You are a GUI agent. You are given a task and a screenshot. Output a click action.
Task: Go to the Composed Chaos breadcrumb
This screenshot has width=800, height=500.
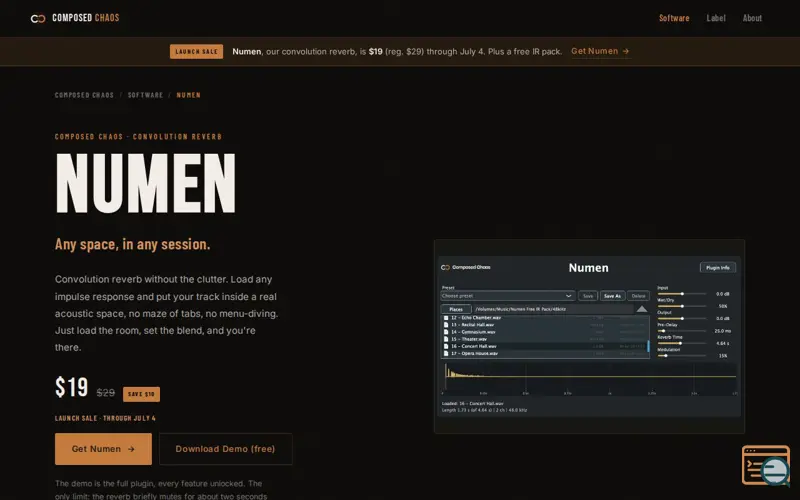pyautogui.click(x=84, y=95)
